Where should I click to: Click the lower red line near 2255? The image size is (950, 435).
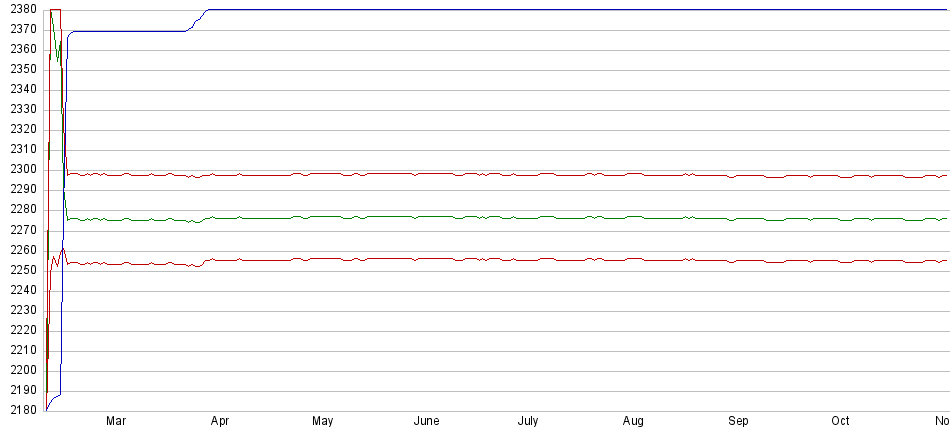500,259
